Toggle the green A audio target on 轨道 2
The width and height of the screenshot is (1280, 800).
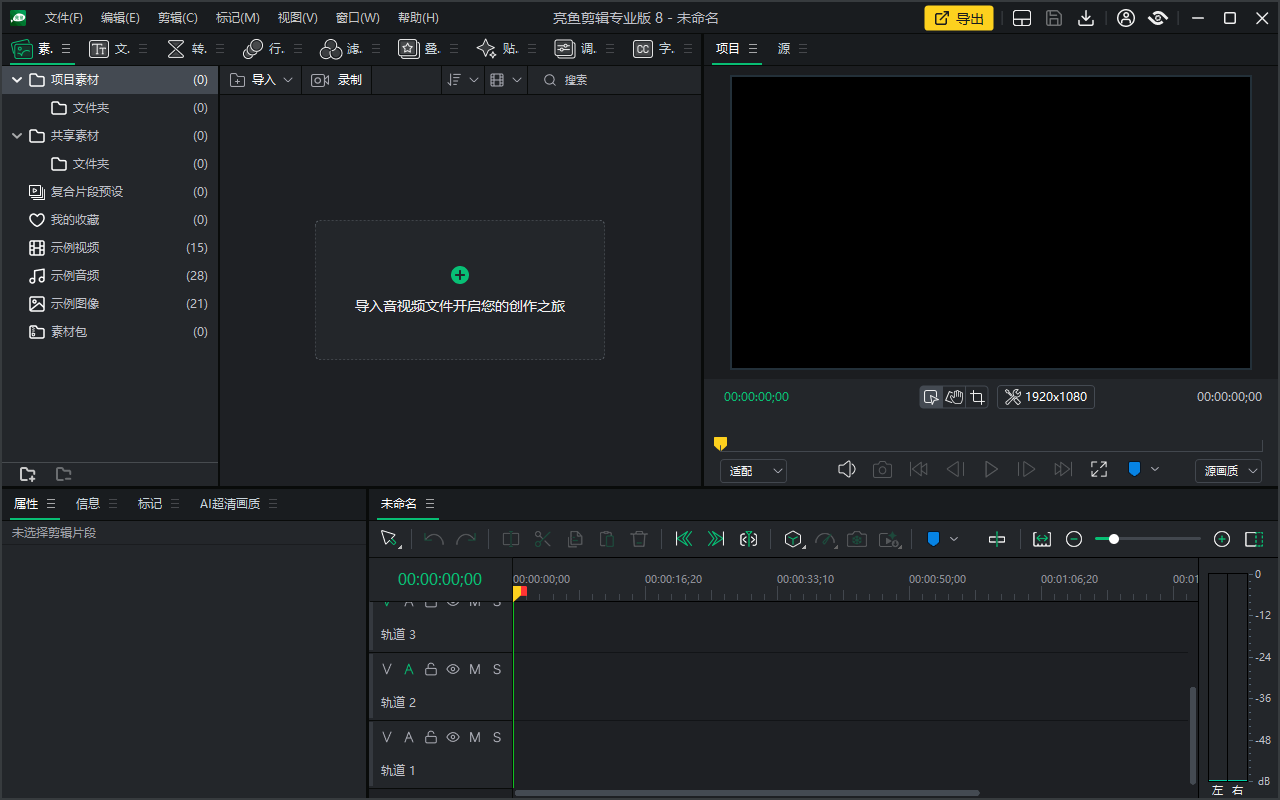[409, 669]
